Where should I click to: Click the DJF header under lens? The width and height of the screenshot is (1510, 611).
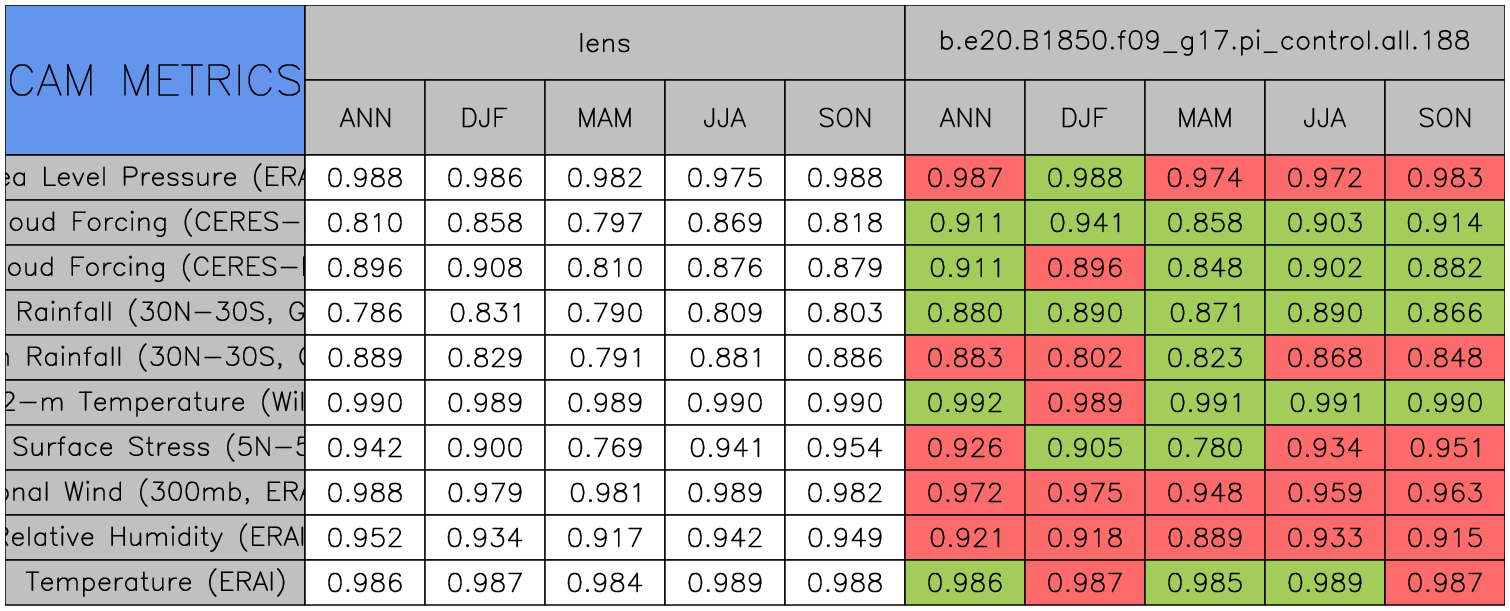tap(484, 118)
